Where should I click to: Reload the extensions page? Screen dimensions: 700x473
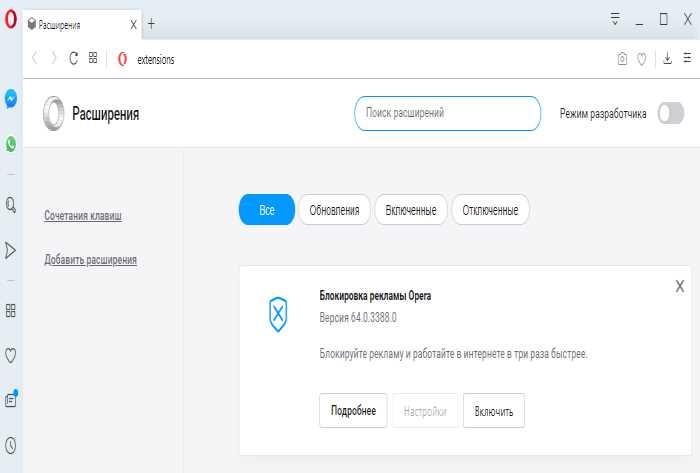pyautogui.click(x=73, y=59)
